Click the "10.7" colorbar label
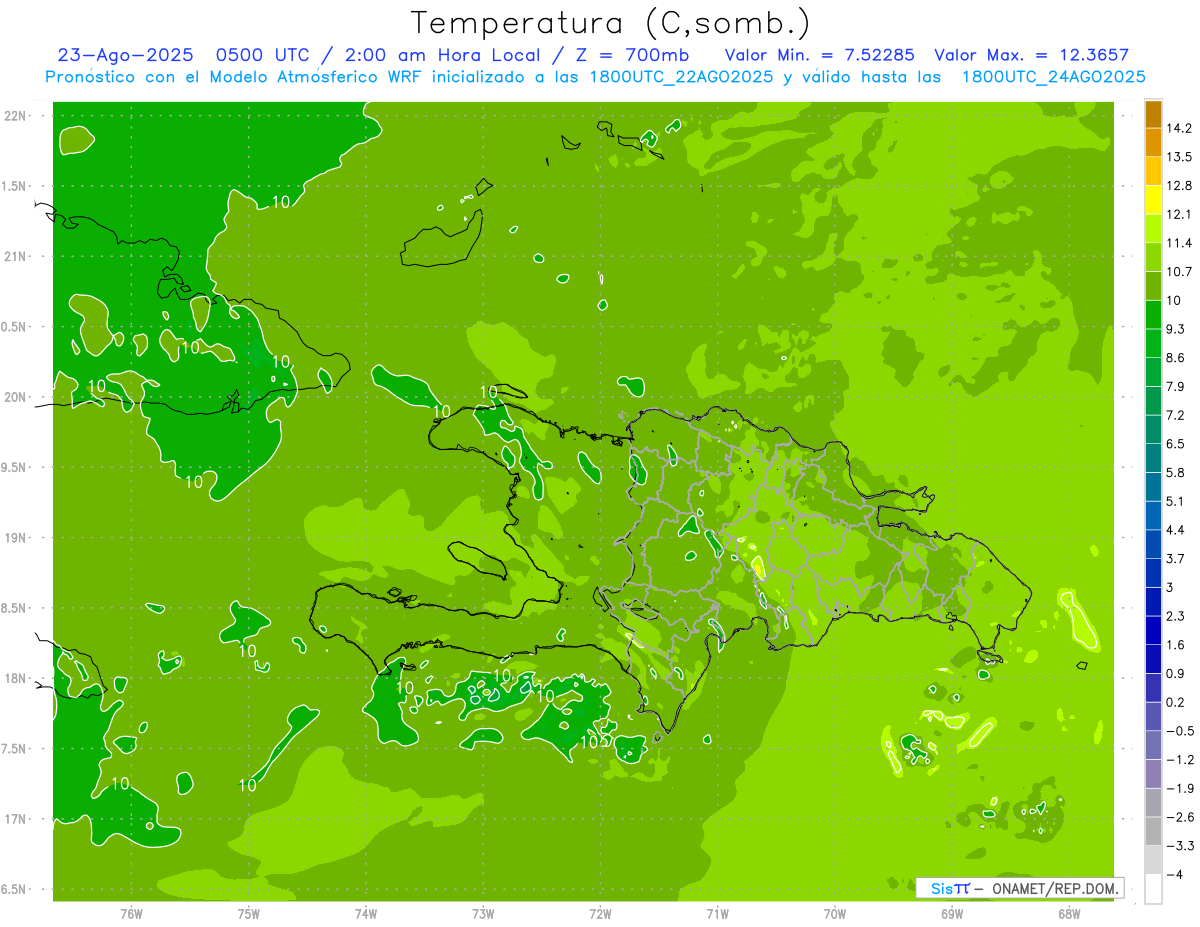This screenshot has width=1200, height=927. pyautogui.click(x=1179, y=271)
